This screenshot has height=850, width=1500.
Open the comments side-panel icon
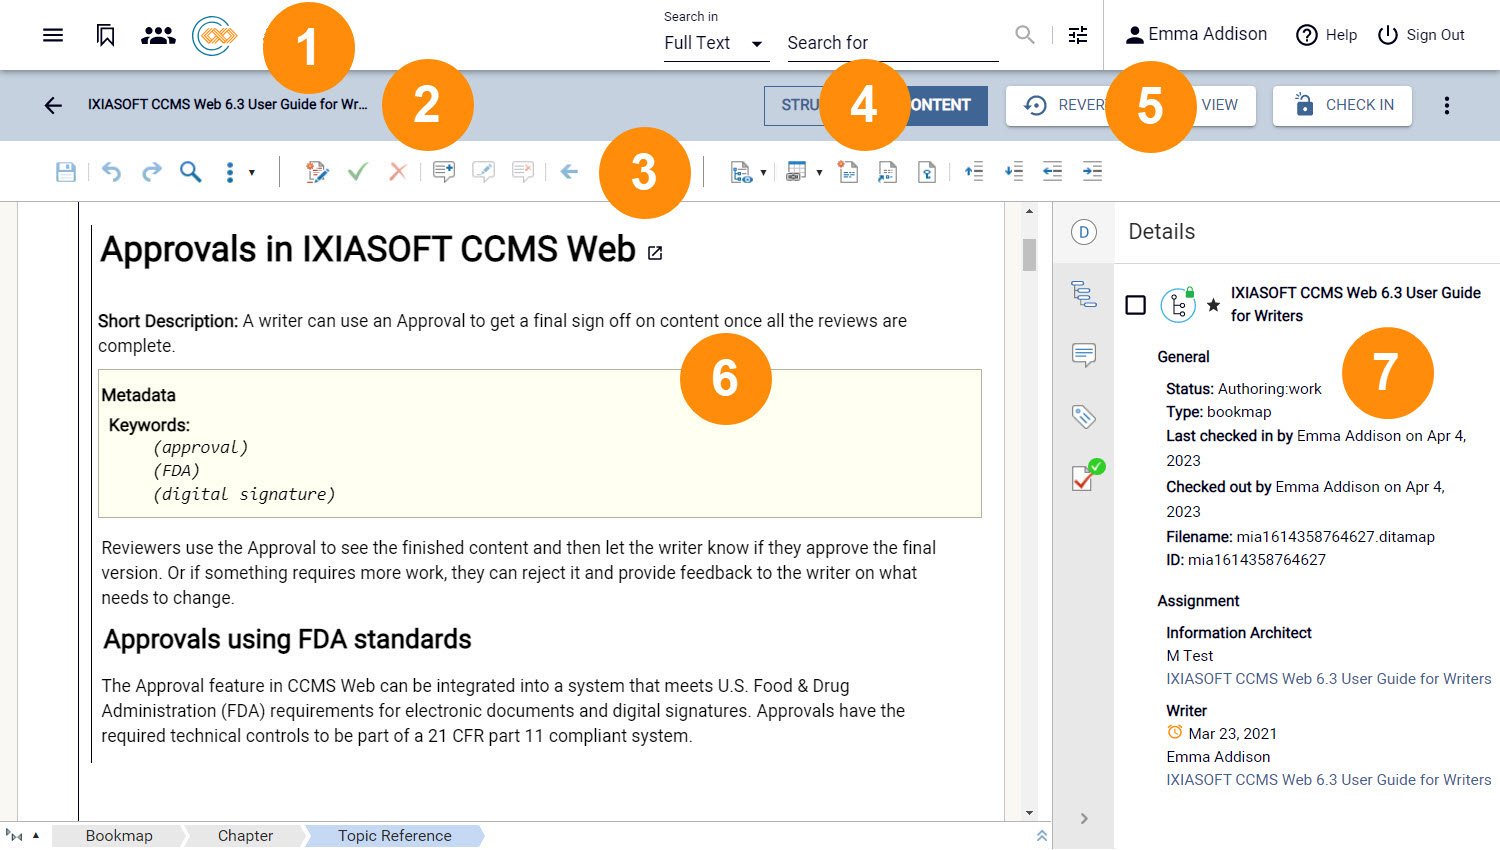1084,355
